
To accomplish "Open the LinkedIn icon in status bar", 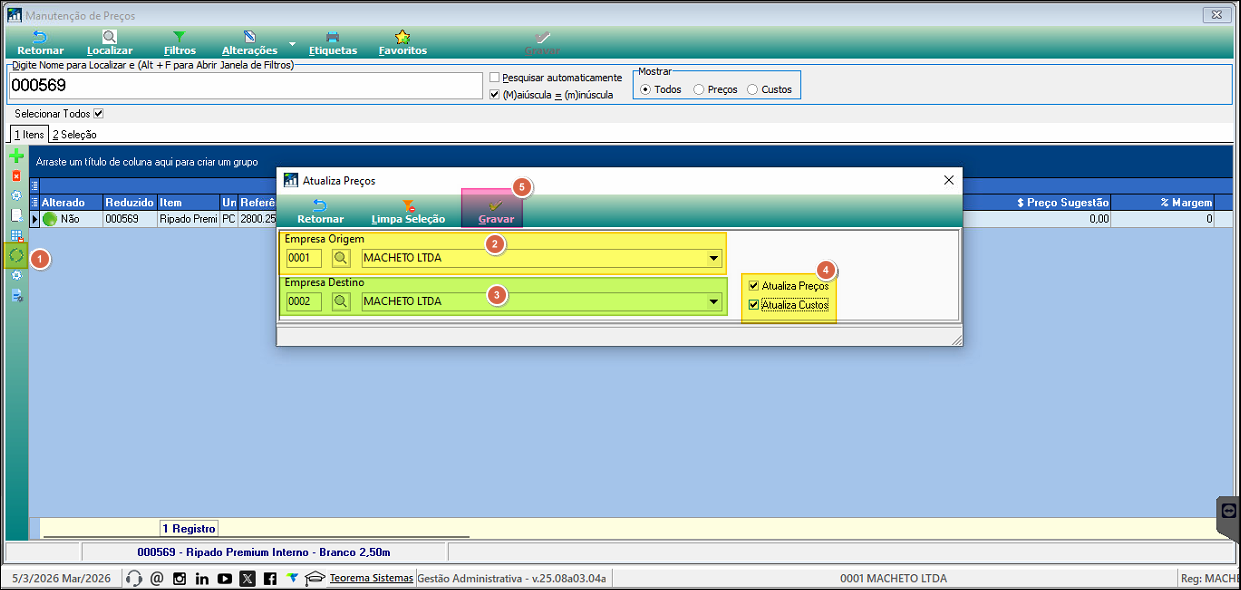I will pos(202,578).
